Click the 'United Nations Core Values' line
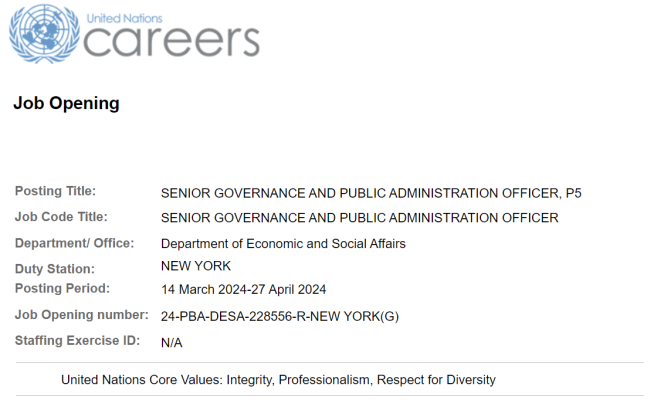The image size is (664, 400). 278,380
